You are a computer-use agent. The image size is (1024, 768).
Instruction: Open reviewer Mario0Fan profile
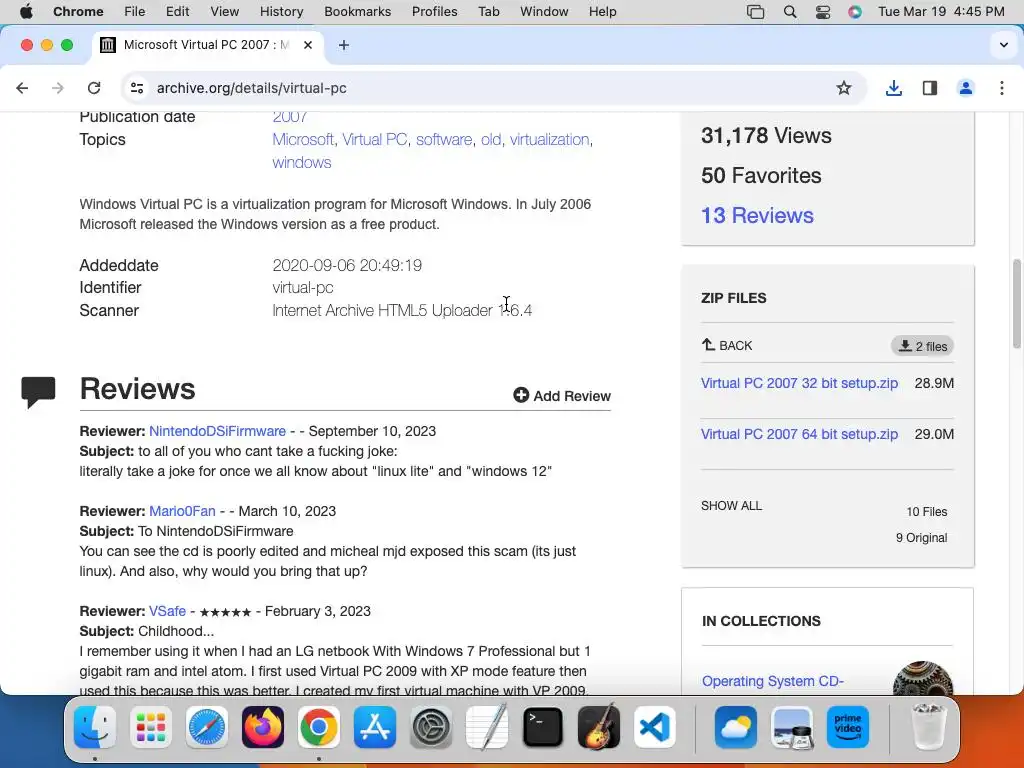click(182, 511)
